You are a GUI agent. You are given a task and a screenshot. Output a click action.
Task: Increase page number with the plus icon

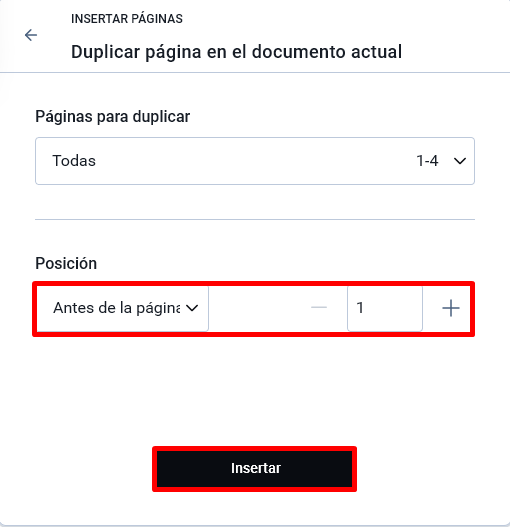click(x=450, y=308)
